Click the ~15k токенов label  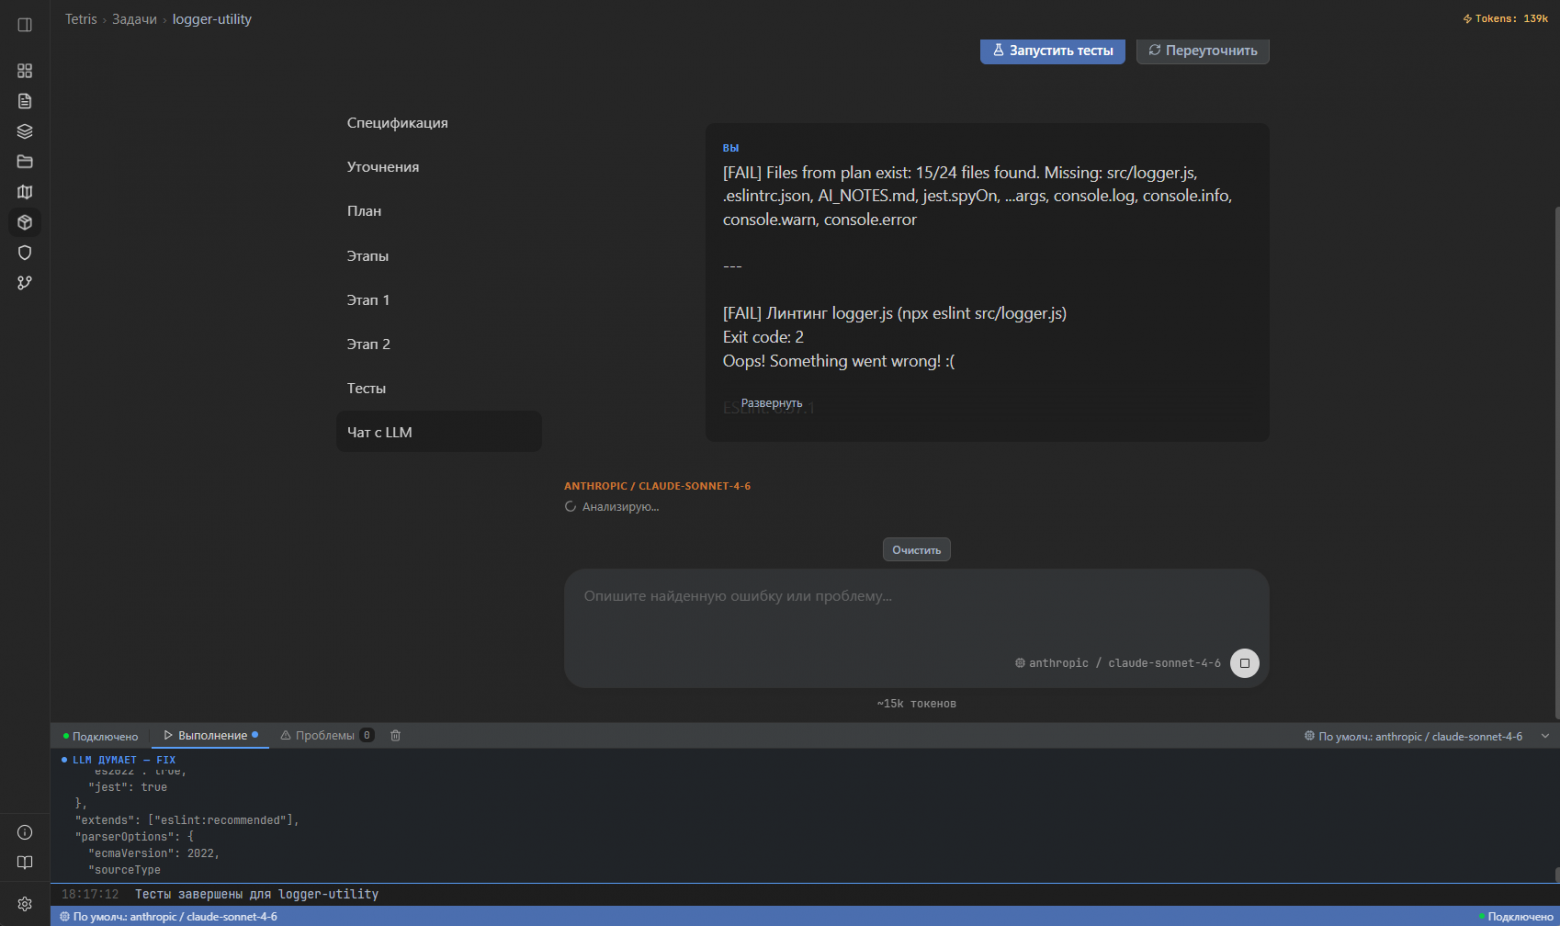(916, 704)
